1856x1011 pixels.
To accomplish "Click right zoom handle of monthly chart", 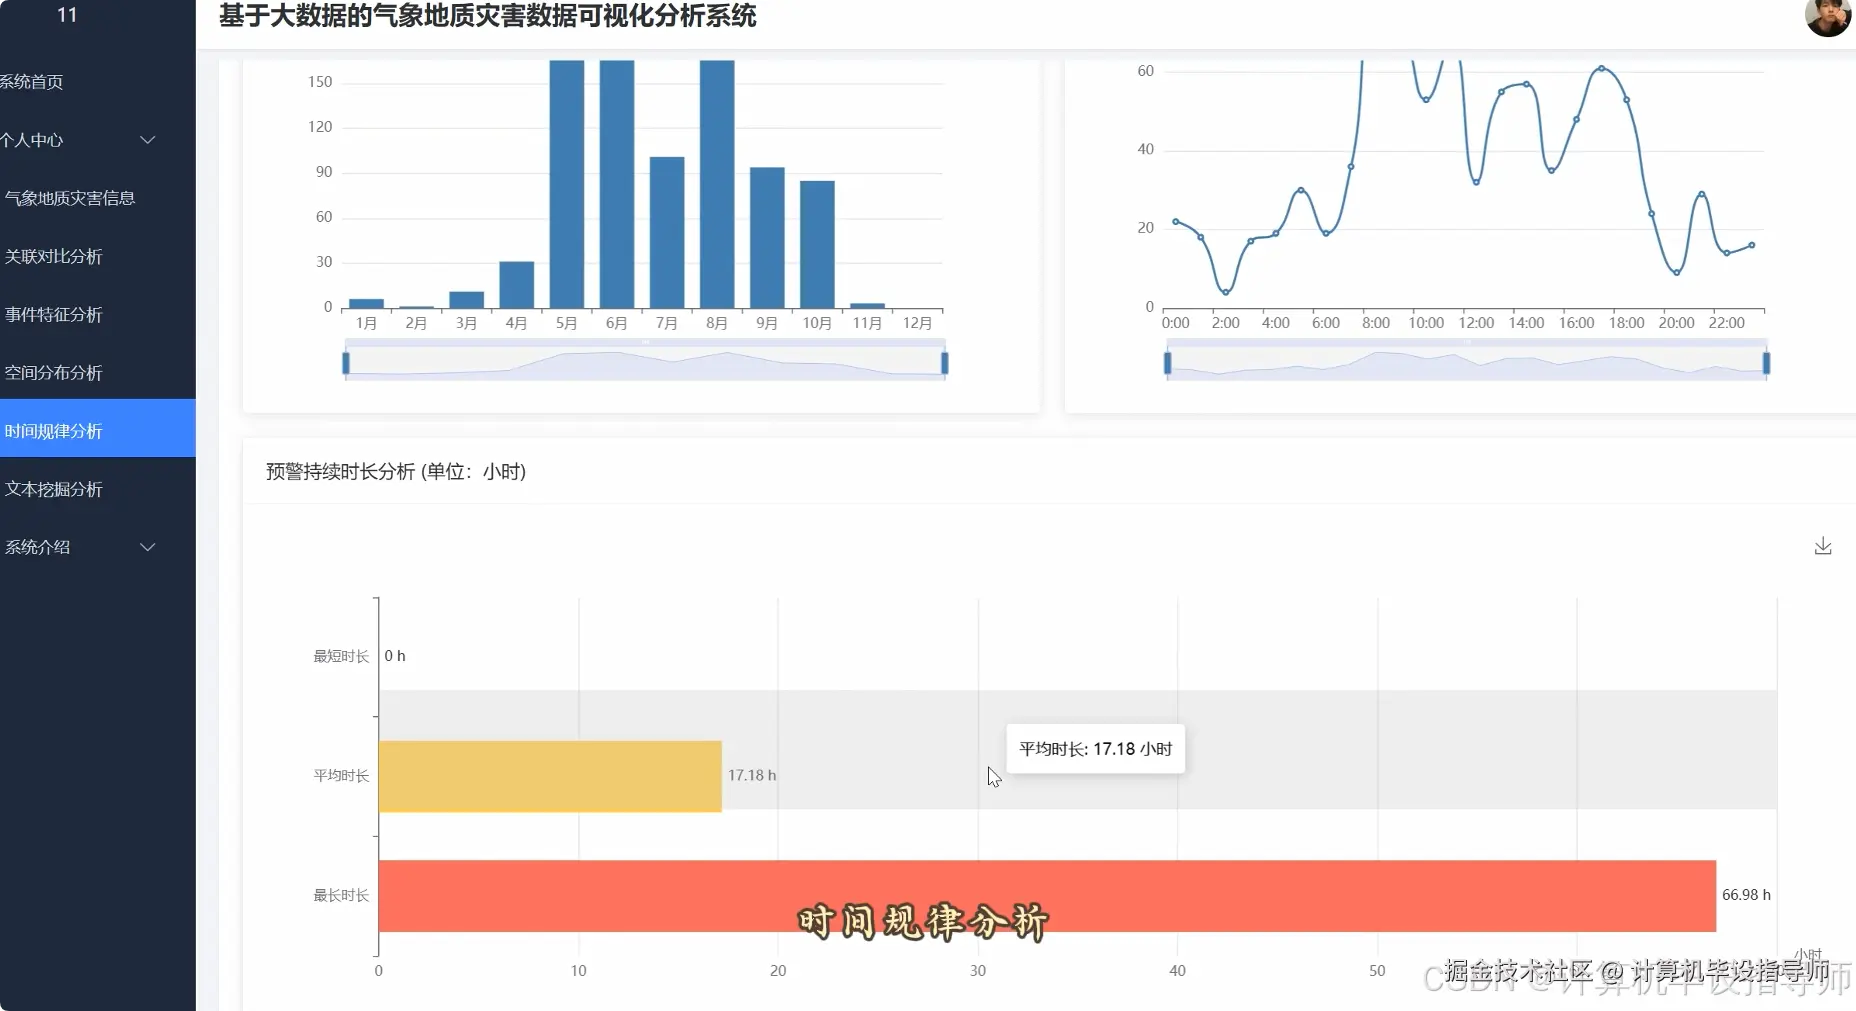I will click(945, 363).
